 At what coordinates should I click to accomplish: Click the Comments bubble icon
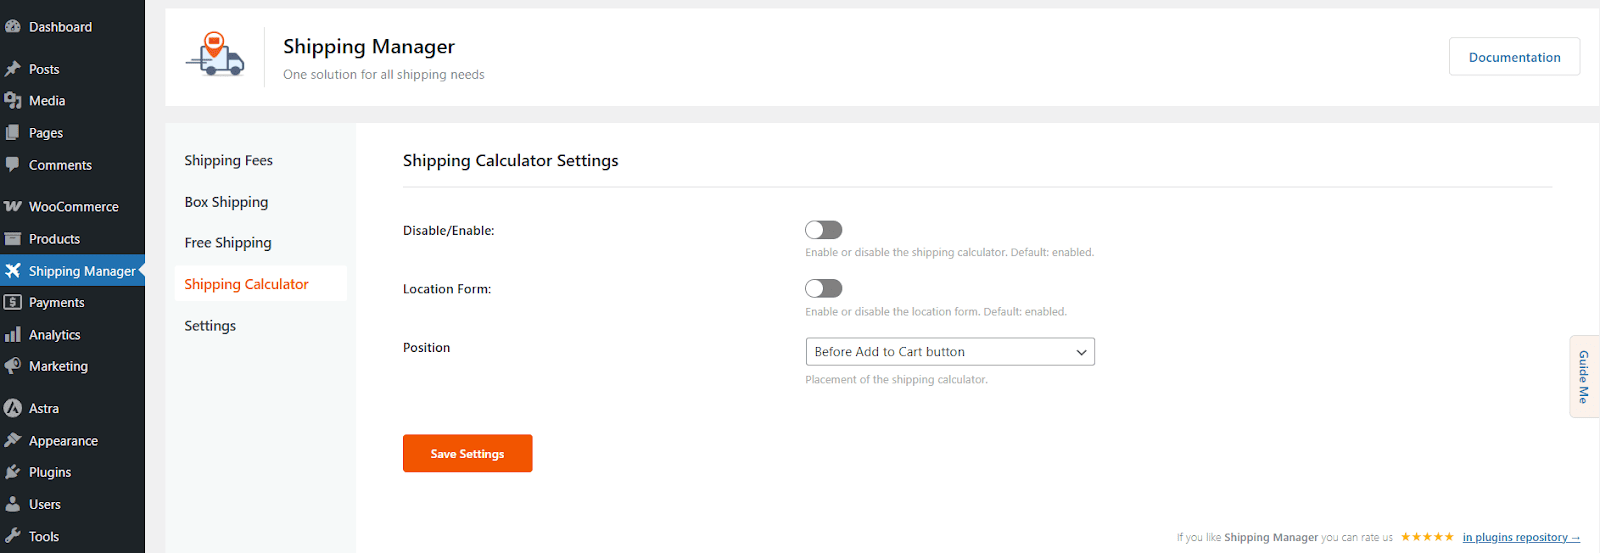coord(13,165)
